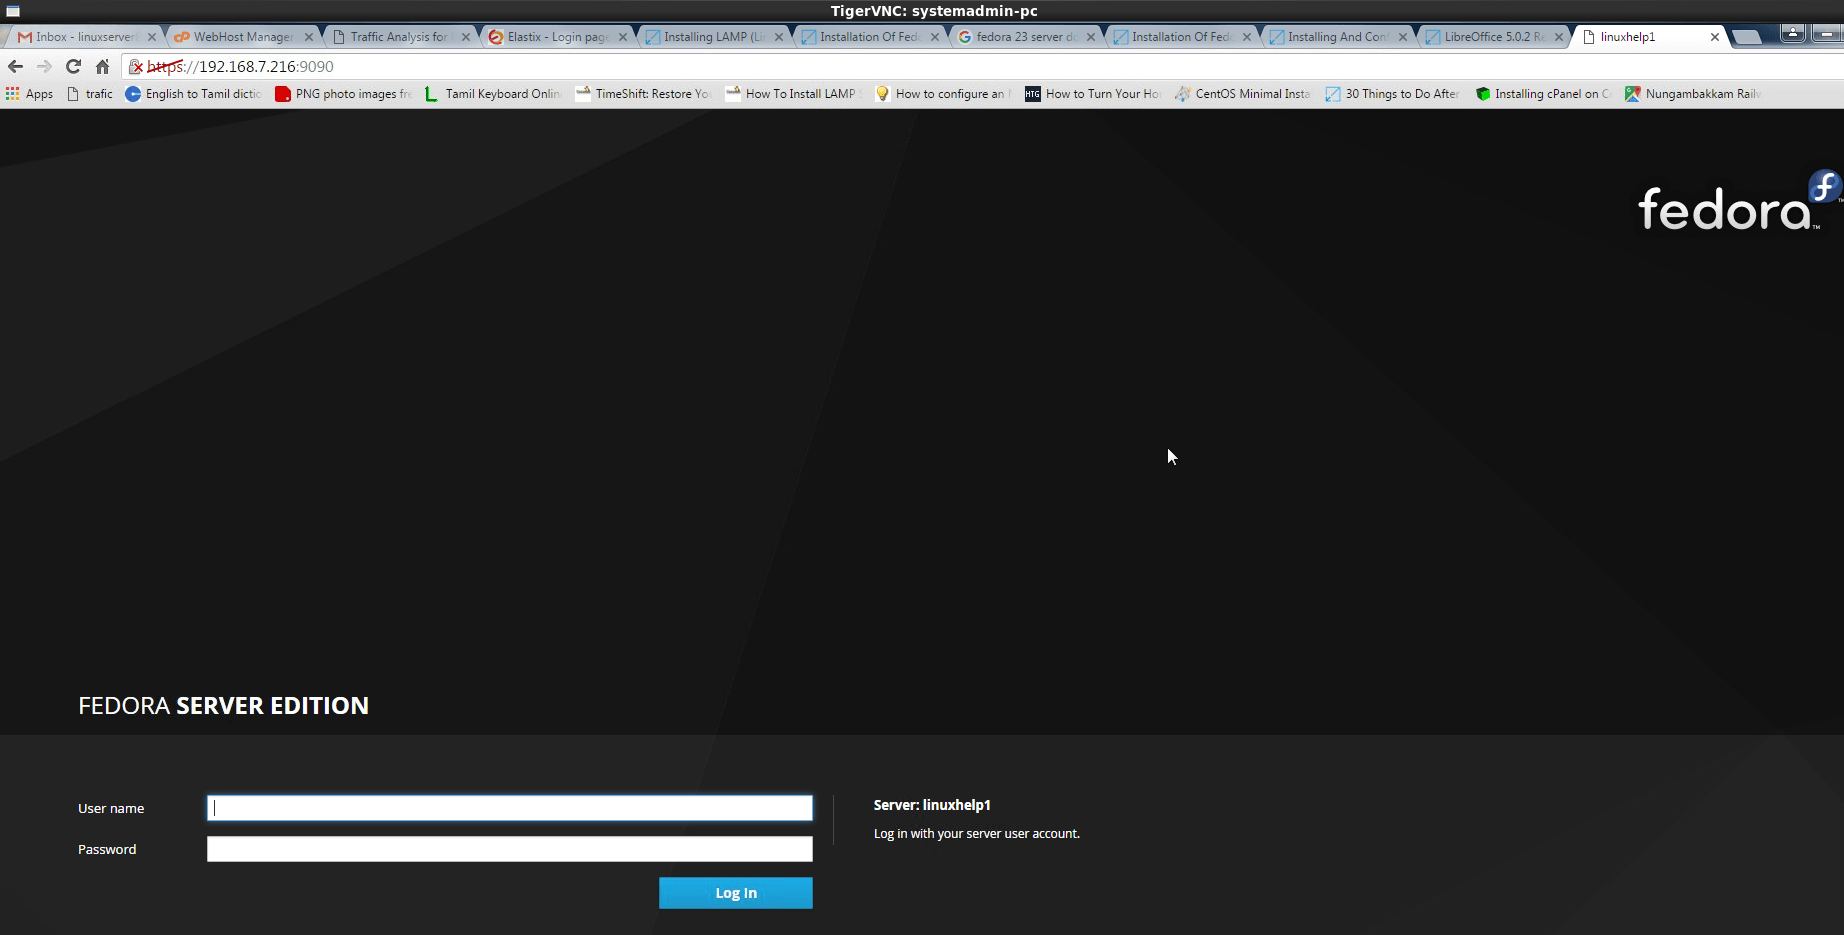
Task: Click Log in with your server user account text
Action: click(977, 834)
